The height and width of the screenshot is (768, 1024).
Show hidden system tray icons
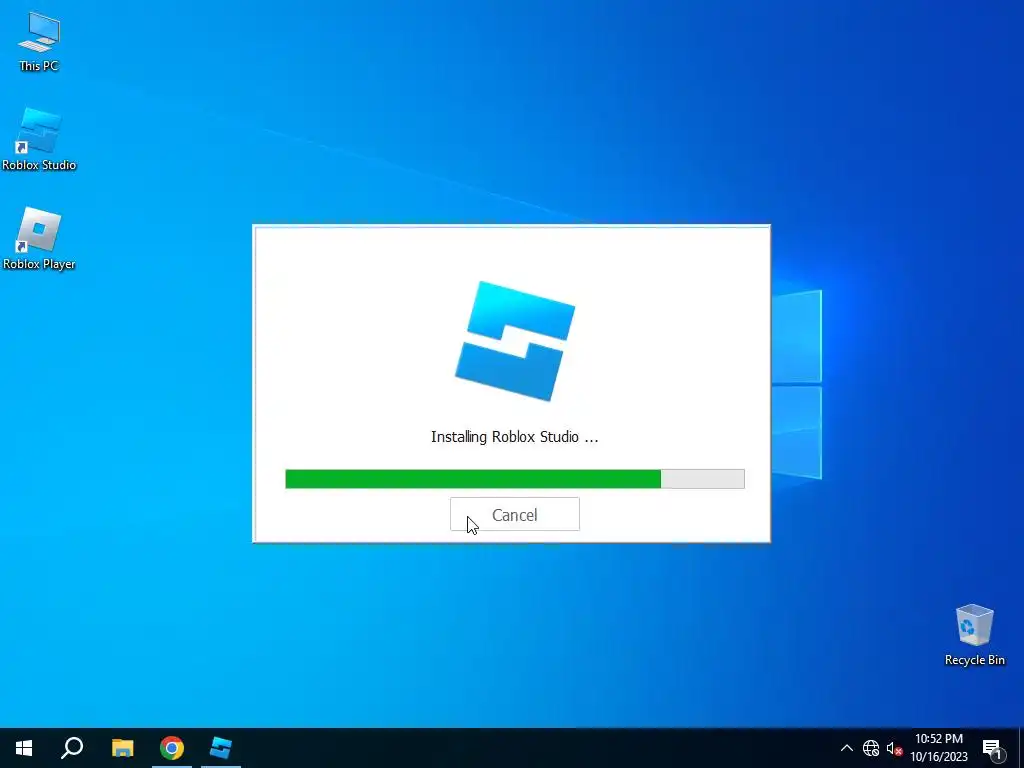pos(846,748)
